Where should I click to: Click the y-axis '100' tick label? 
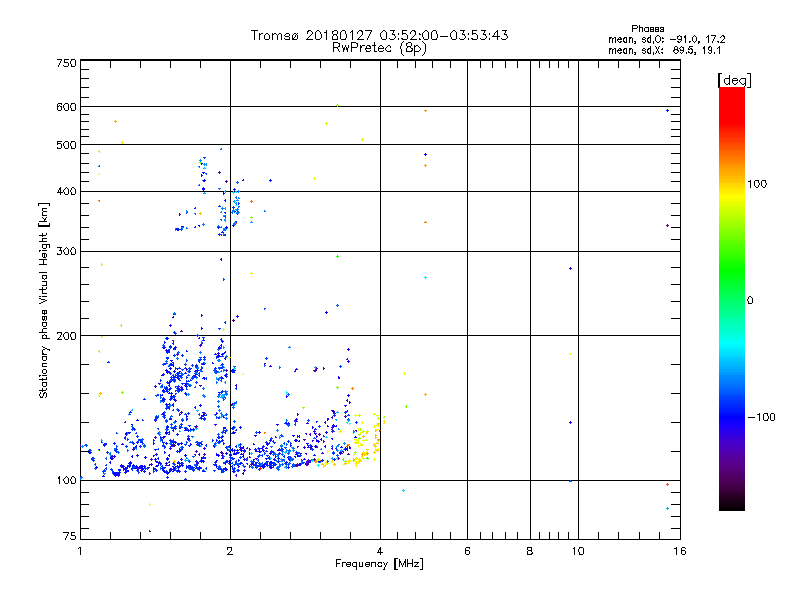(x=66, y=481)
